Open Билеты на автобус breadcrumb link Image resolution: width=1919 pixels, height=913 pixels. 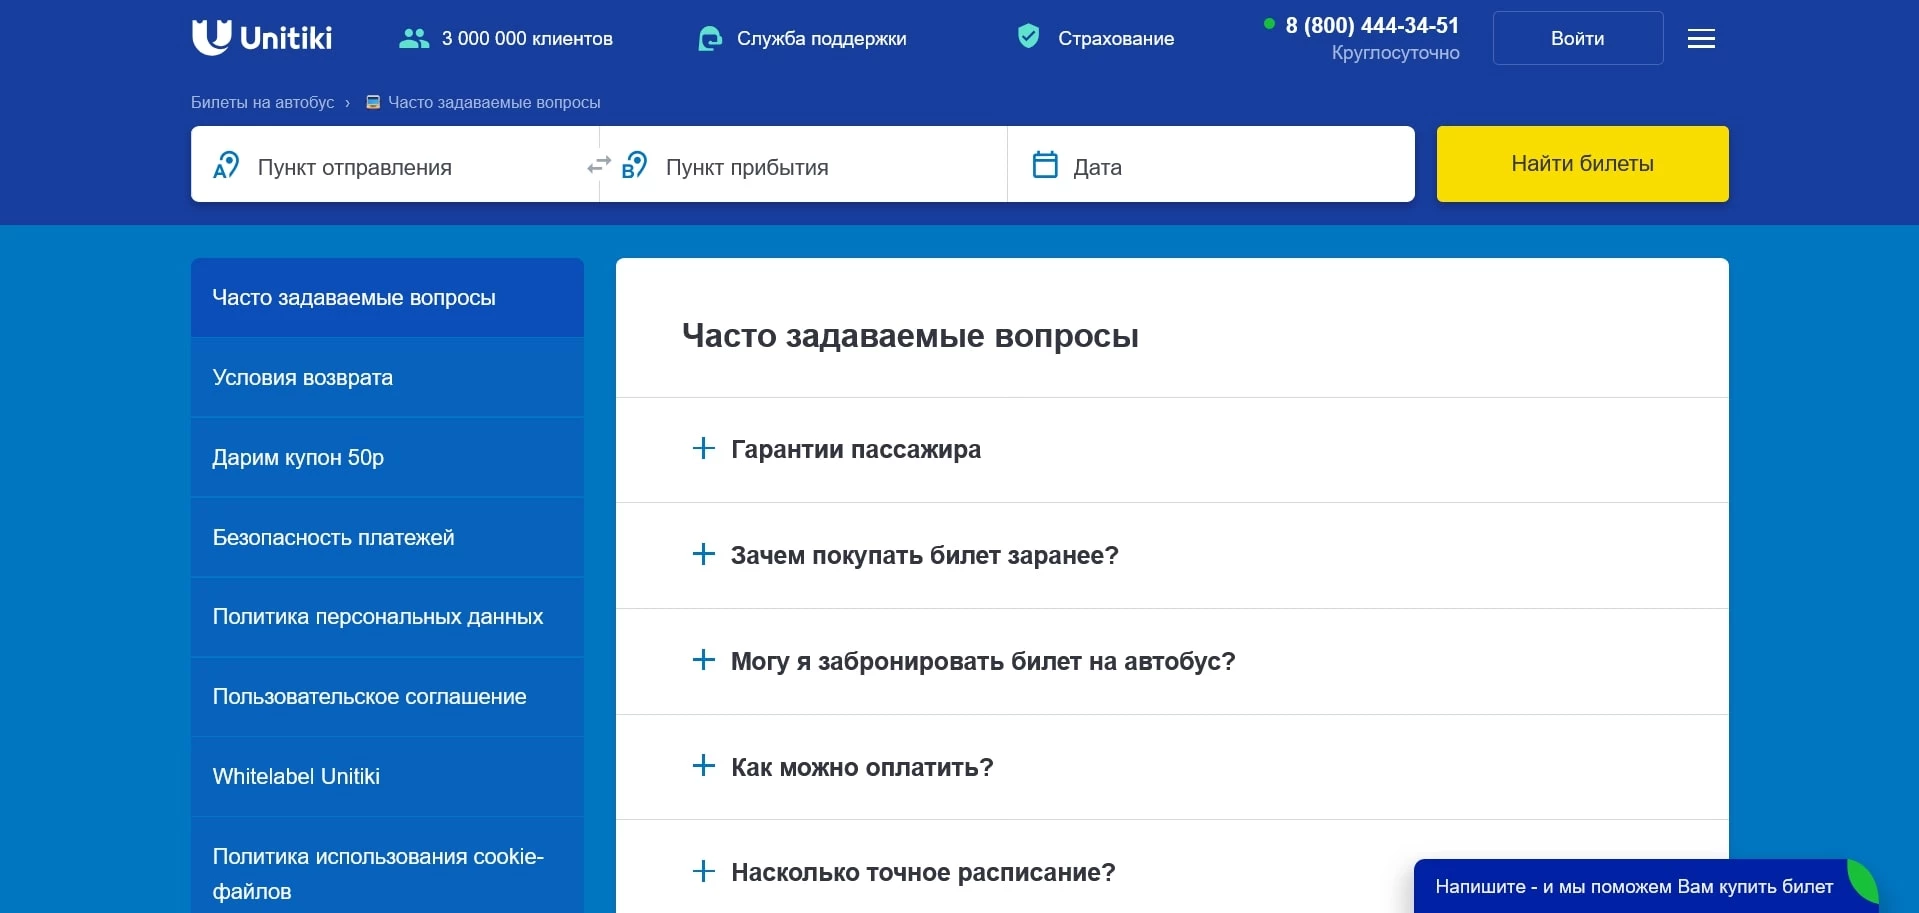tap(262, 101)
